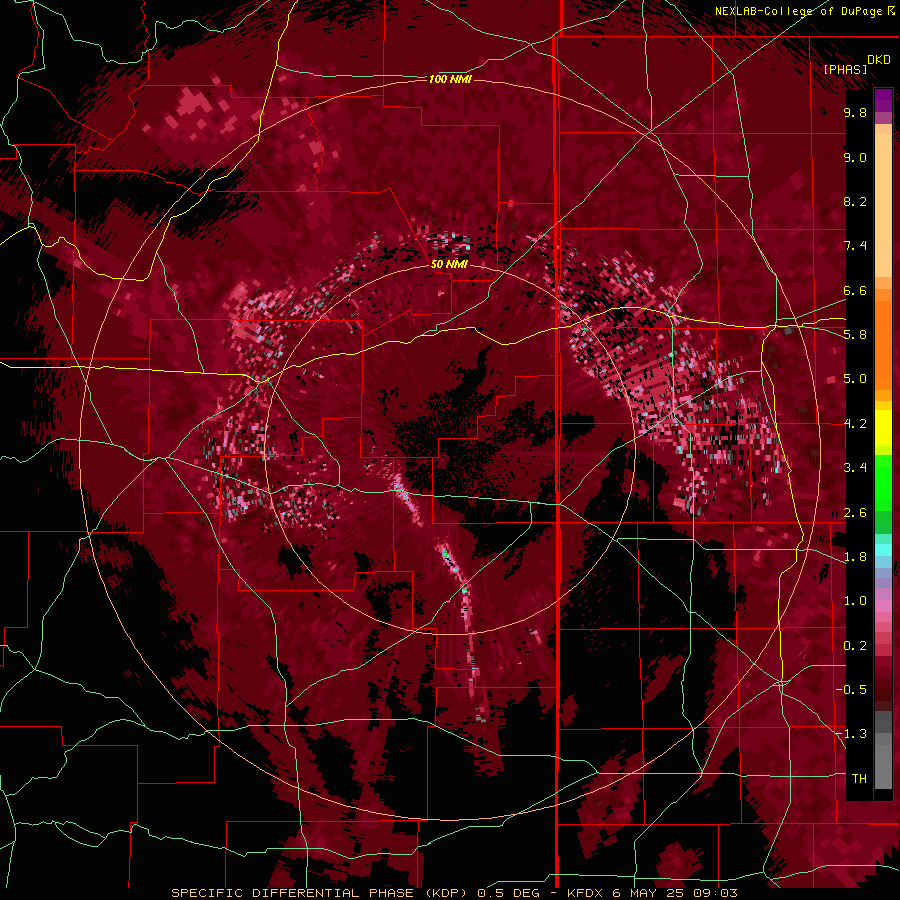
Task: Click the 9.0 value on the scale
Action: [x=855, y=158]
